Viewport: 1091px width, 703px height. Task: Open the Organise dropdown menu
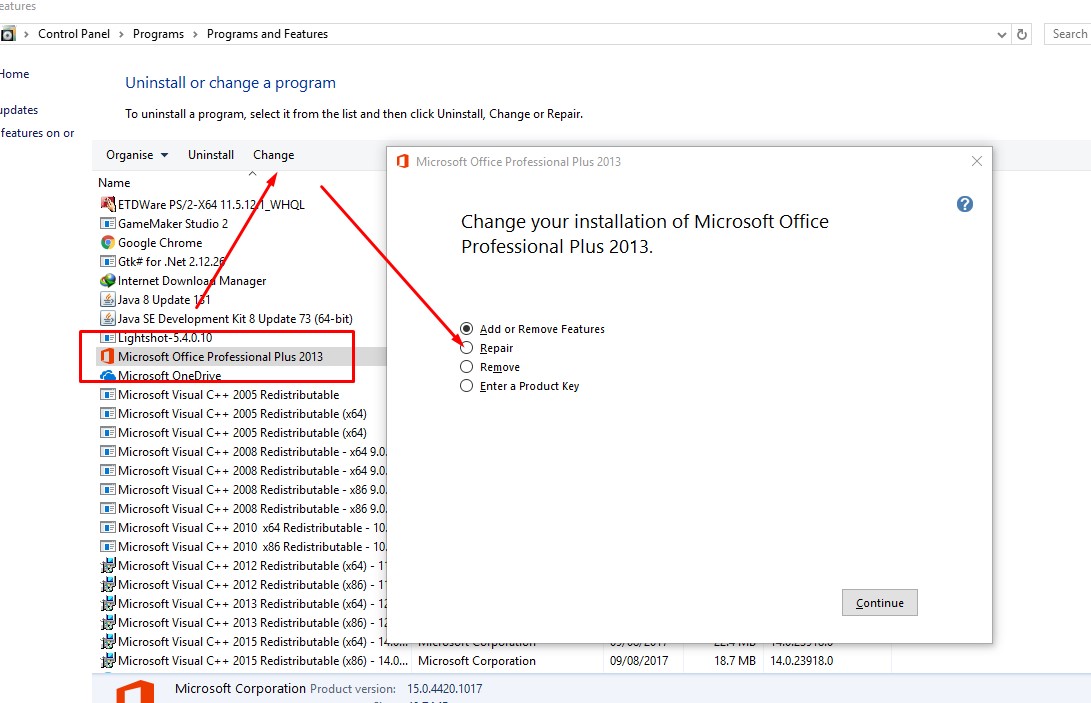[137, 155]
